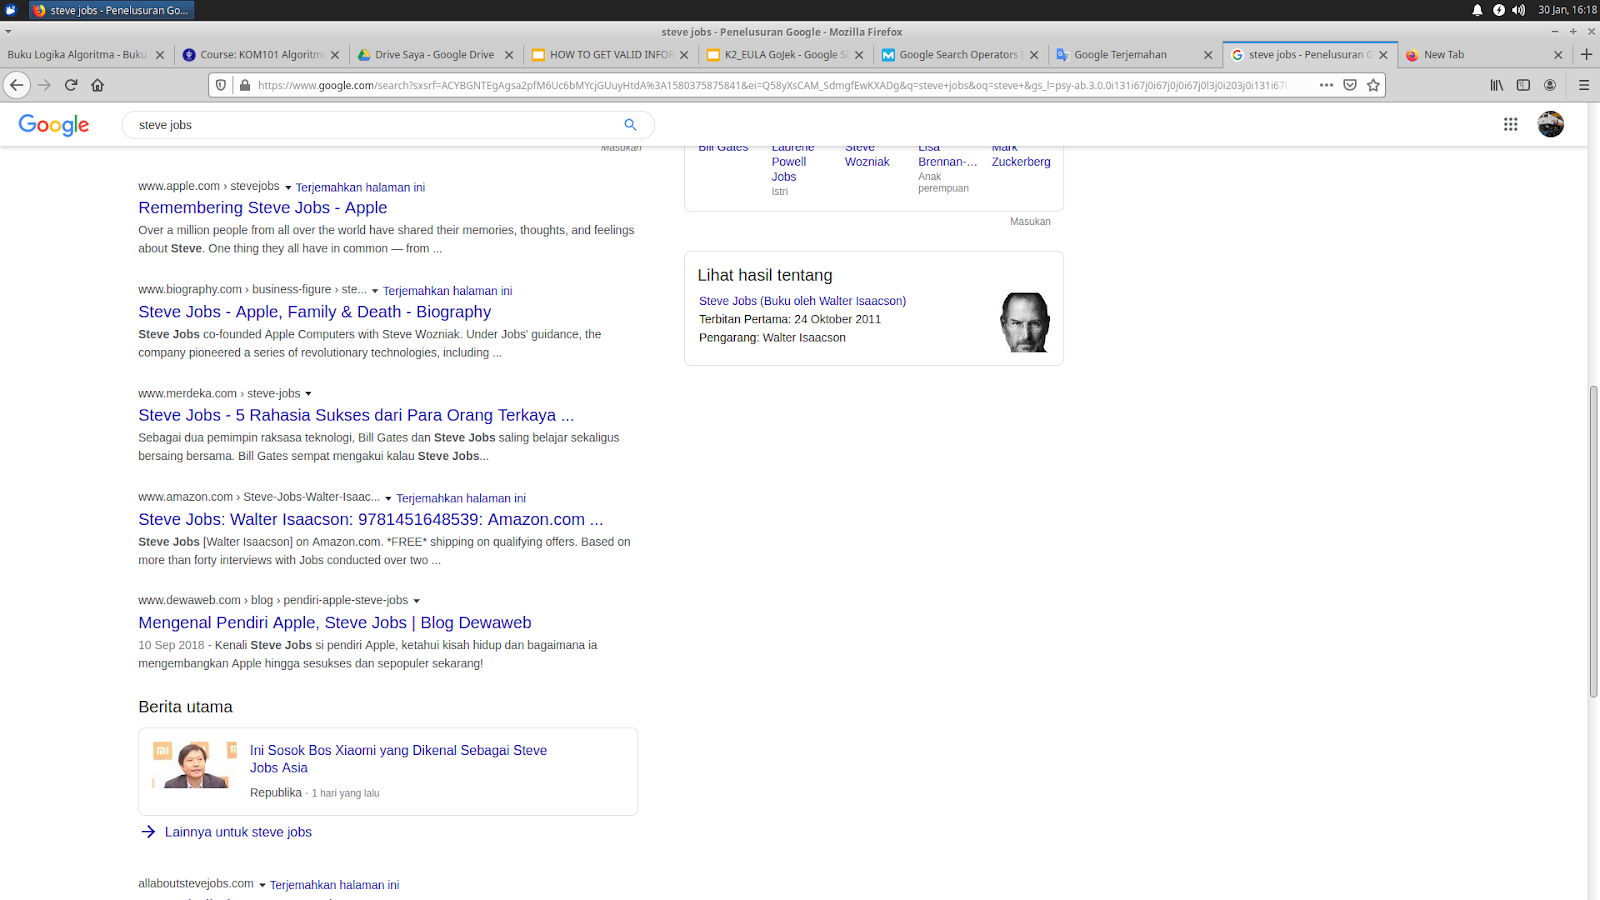The image size is (1600, 900).
Task: Open Steve Wozniak related person link
Action: (867, 155)
